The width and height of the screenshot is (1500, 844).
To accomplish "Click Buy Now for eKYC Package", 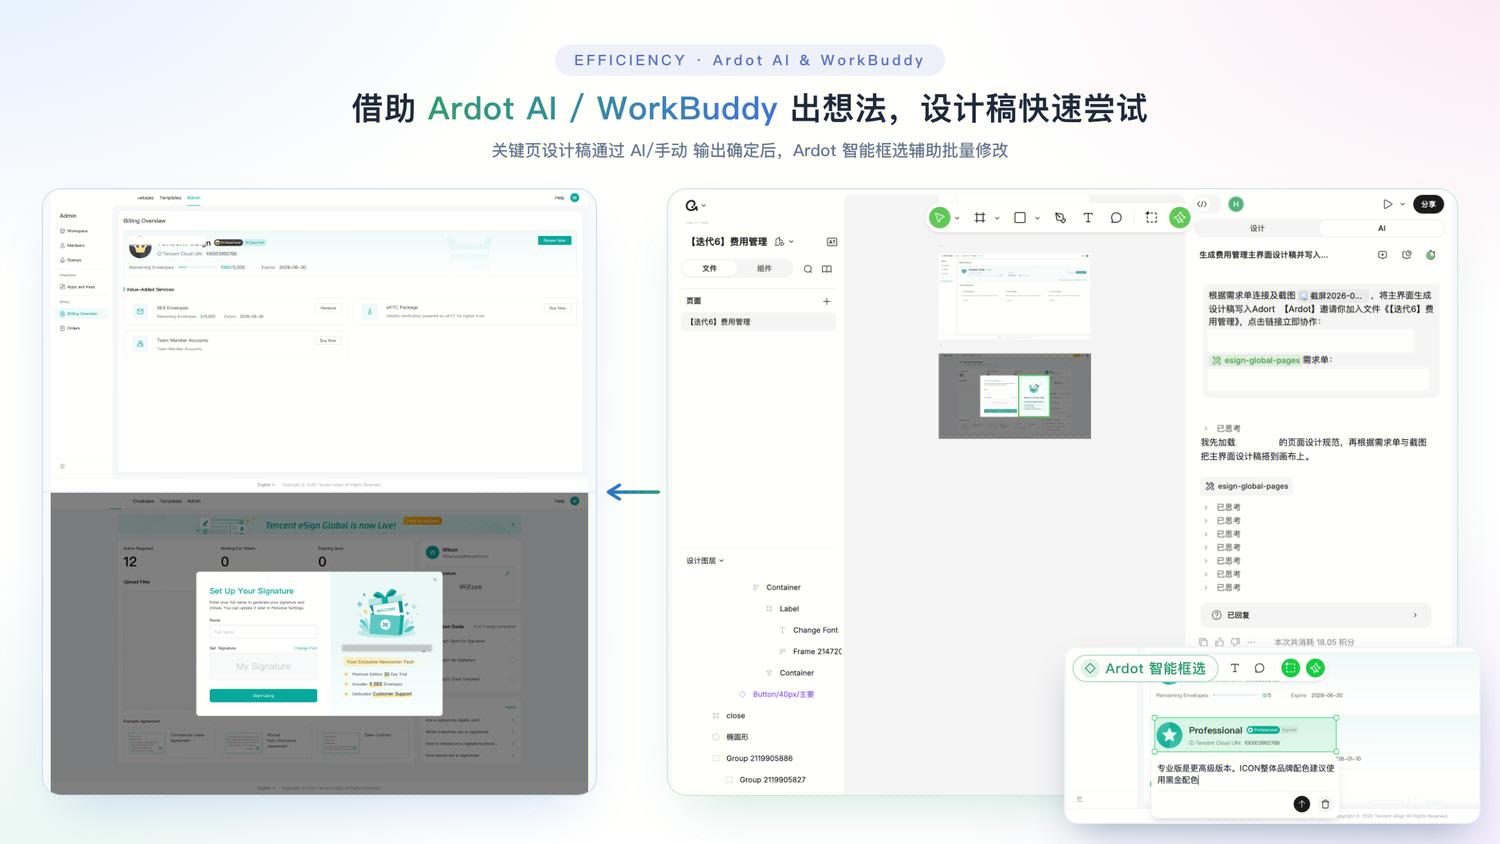I will tap(558, 308).
